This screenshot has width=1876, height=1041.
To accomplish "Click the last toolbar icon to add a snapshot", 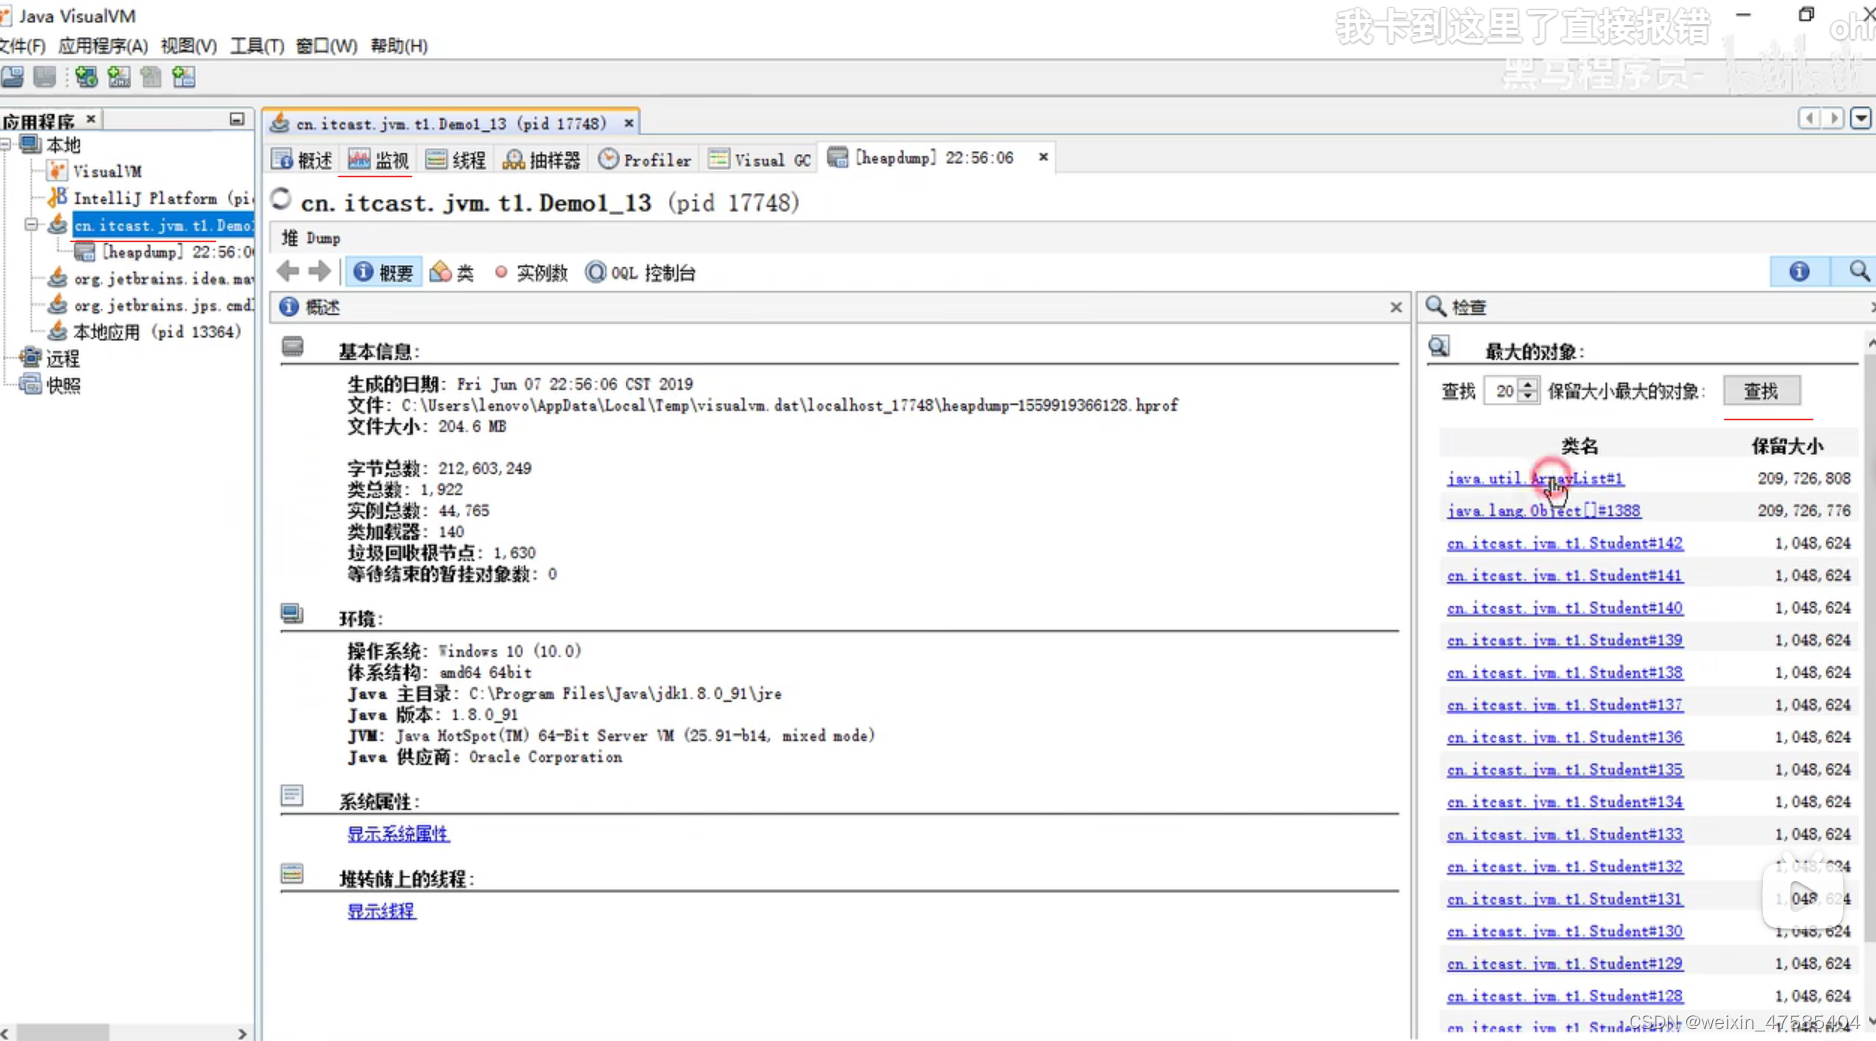I will coord(184,77).
